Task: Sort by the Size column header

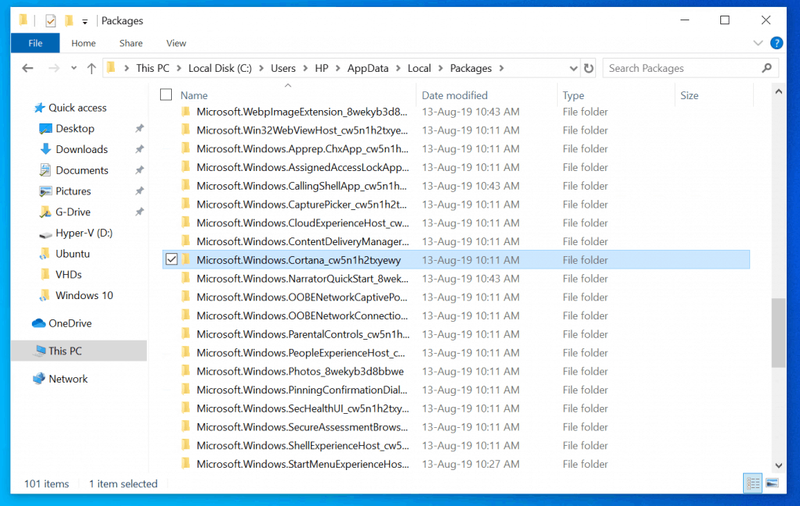Action: point(689,95)
